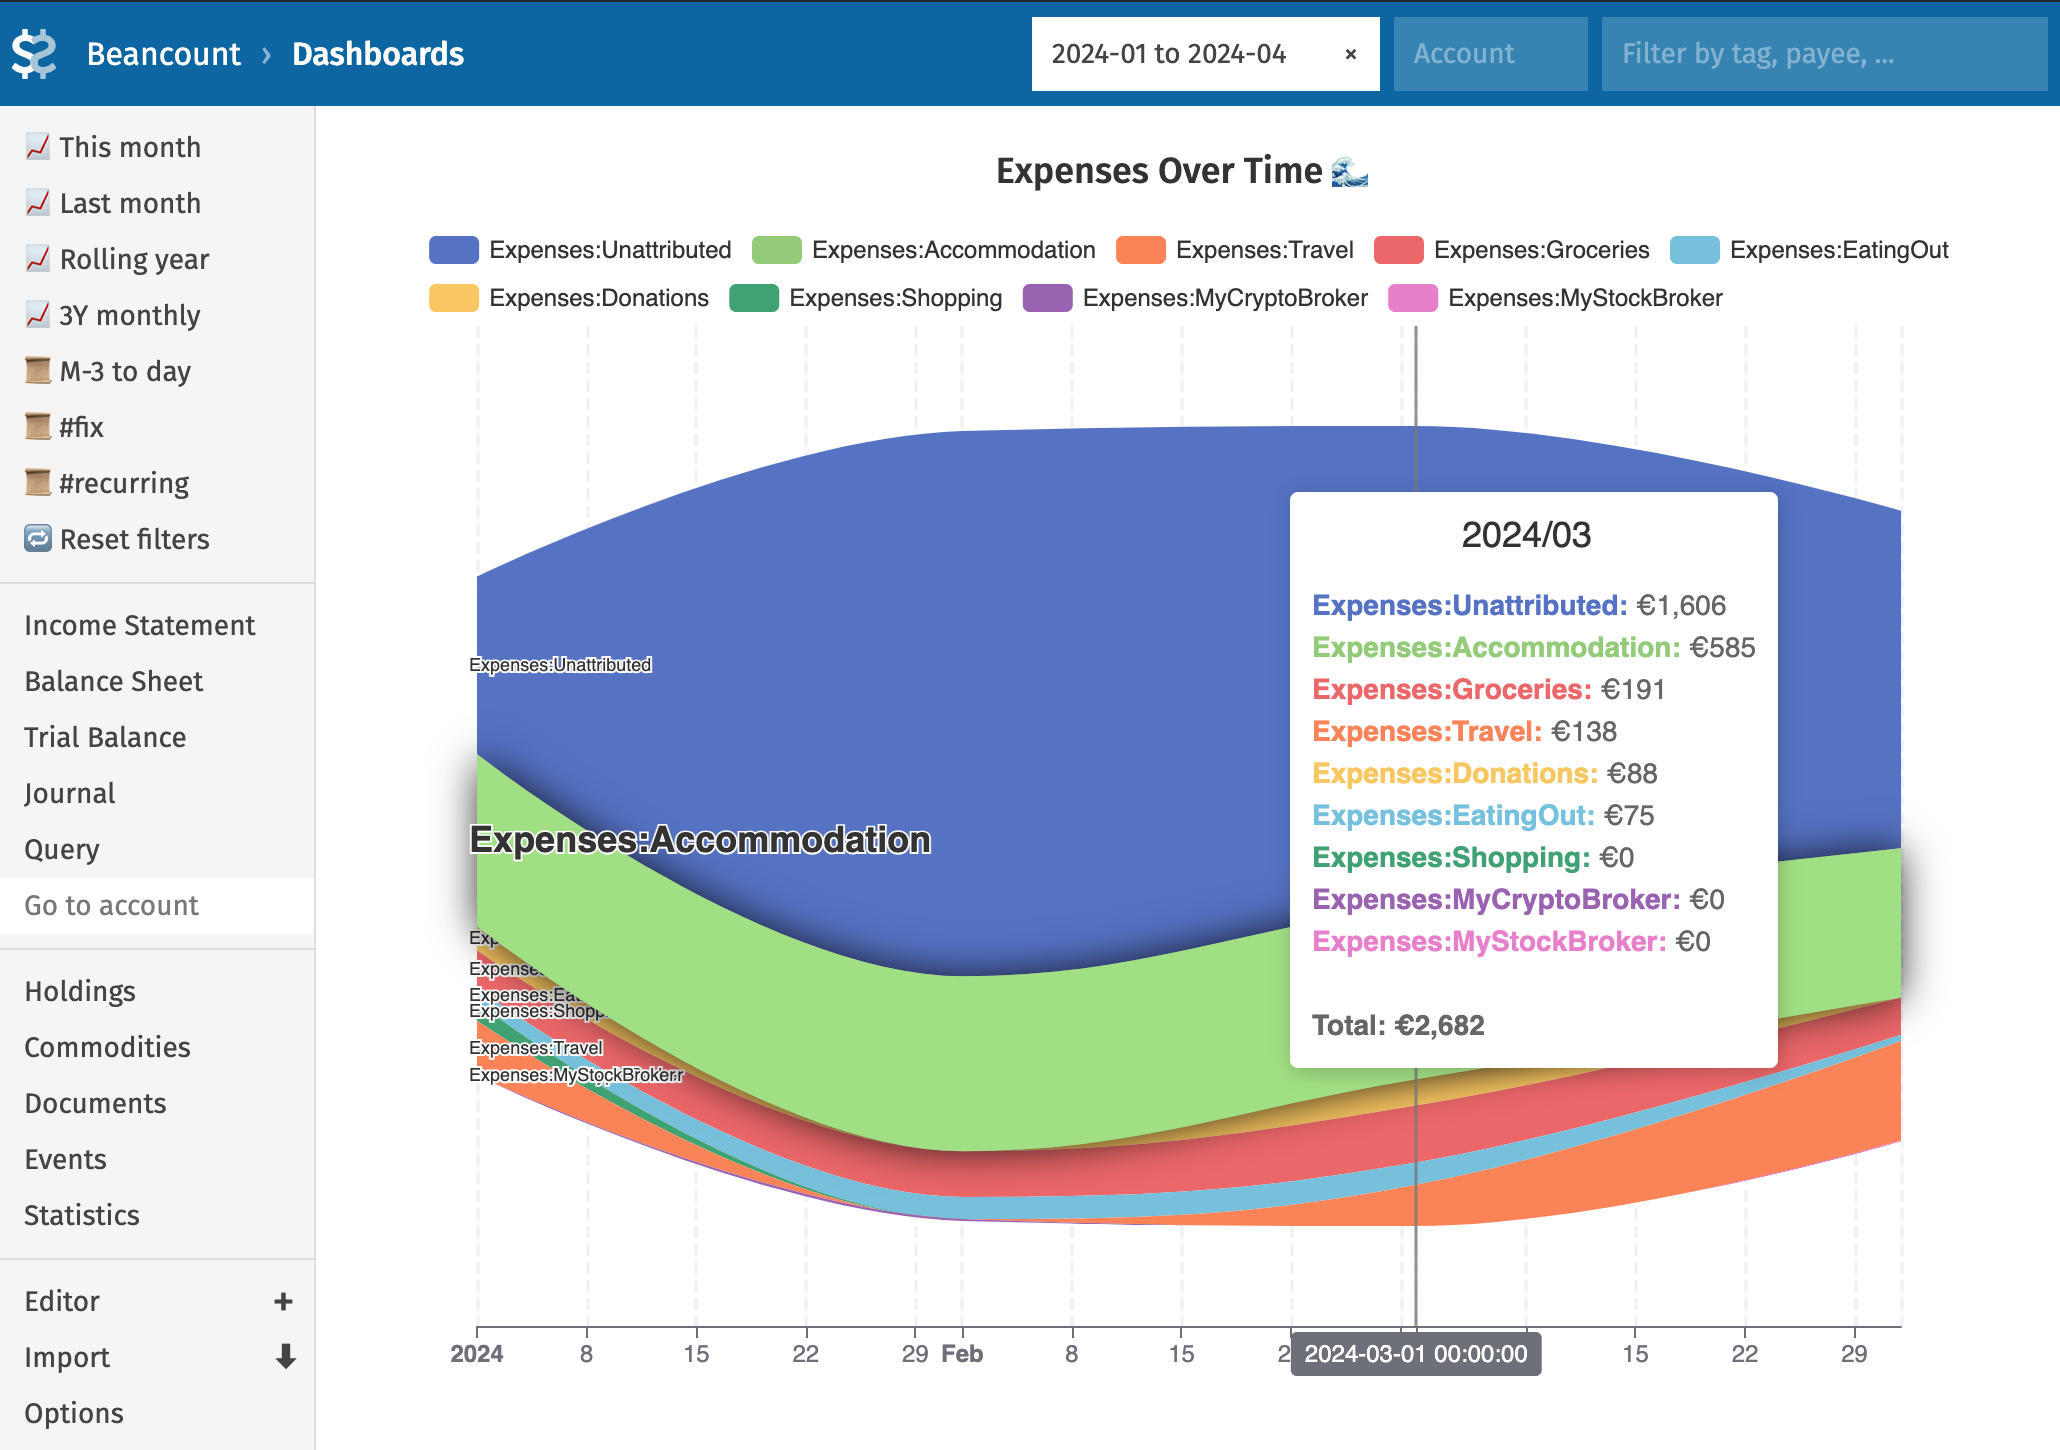
Task: Open the tag and payee filter field
Action: [x=1822, y=54]
